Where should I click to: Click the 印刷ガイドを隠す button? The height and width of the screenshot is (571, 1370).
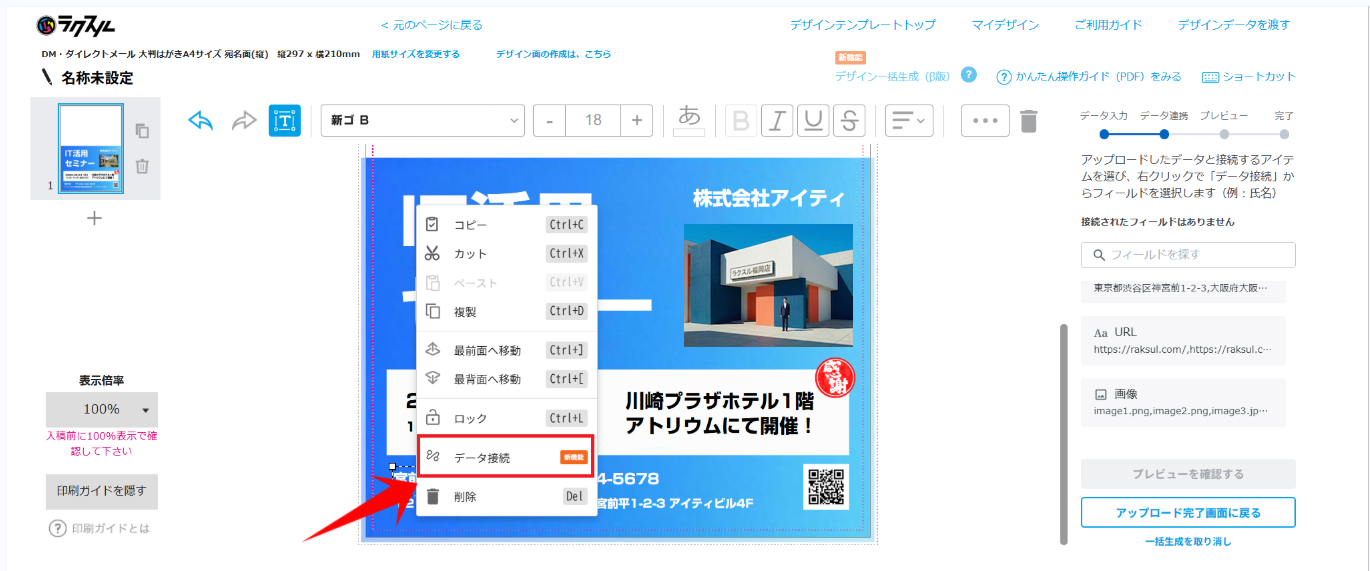coord(102,491)
